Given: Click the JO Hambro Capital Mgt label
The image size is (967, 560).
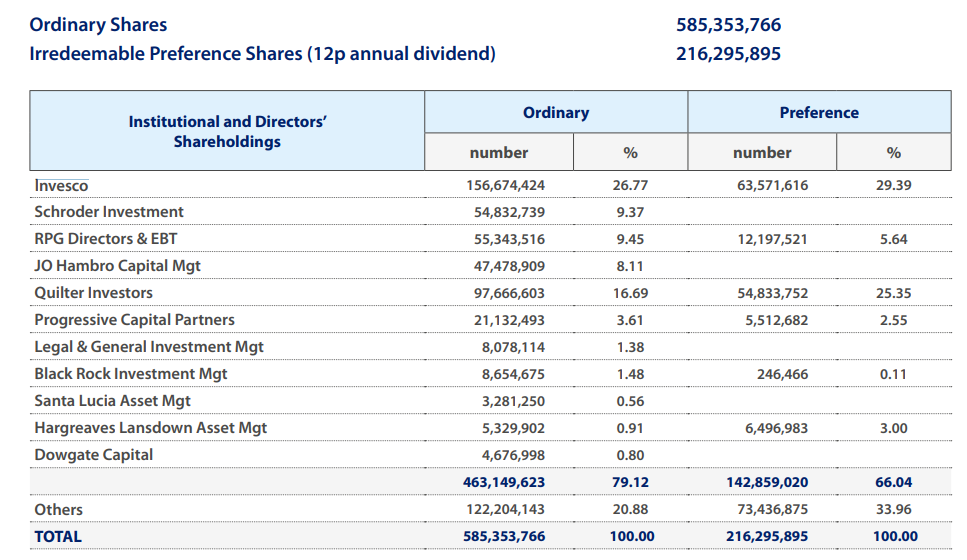Looking at the screenshot, I should tap(117, 266).
